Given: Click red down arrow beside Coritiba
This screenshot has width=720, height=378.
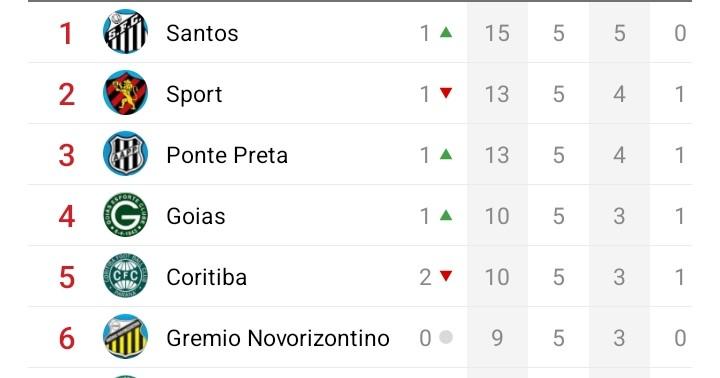Looking at the screenshot, I should point(446,276).
